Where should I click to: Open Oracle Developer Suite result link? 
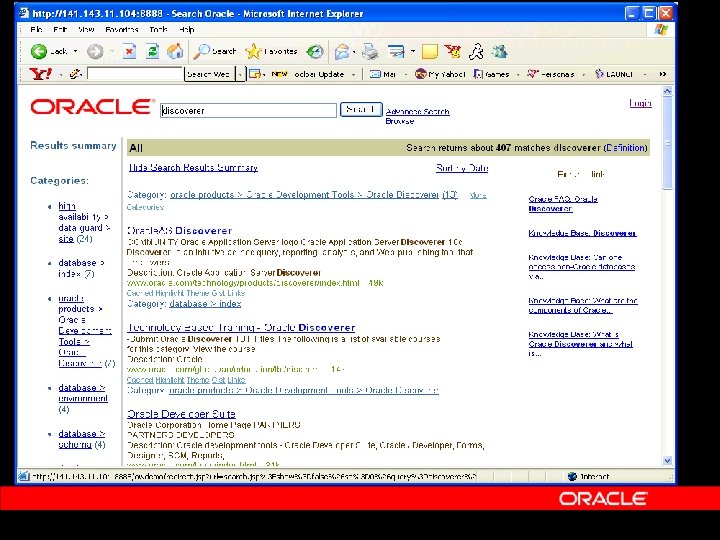click(181, 414)
